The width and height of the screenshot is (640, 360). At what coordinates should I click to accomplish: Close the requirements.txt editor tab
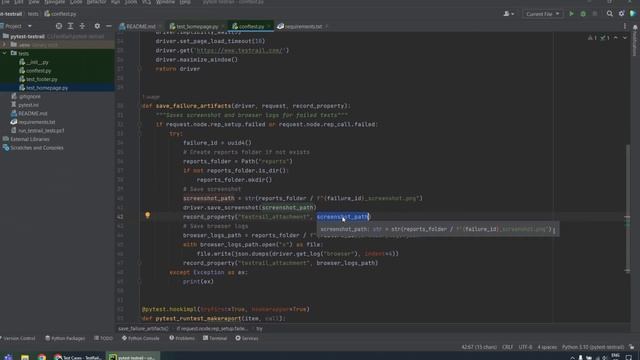coord(327,27)
